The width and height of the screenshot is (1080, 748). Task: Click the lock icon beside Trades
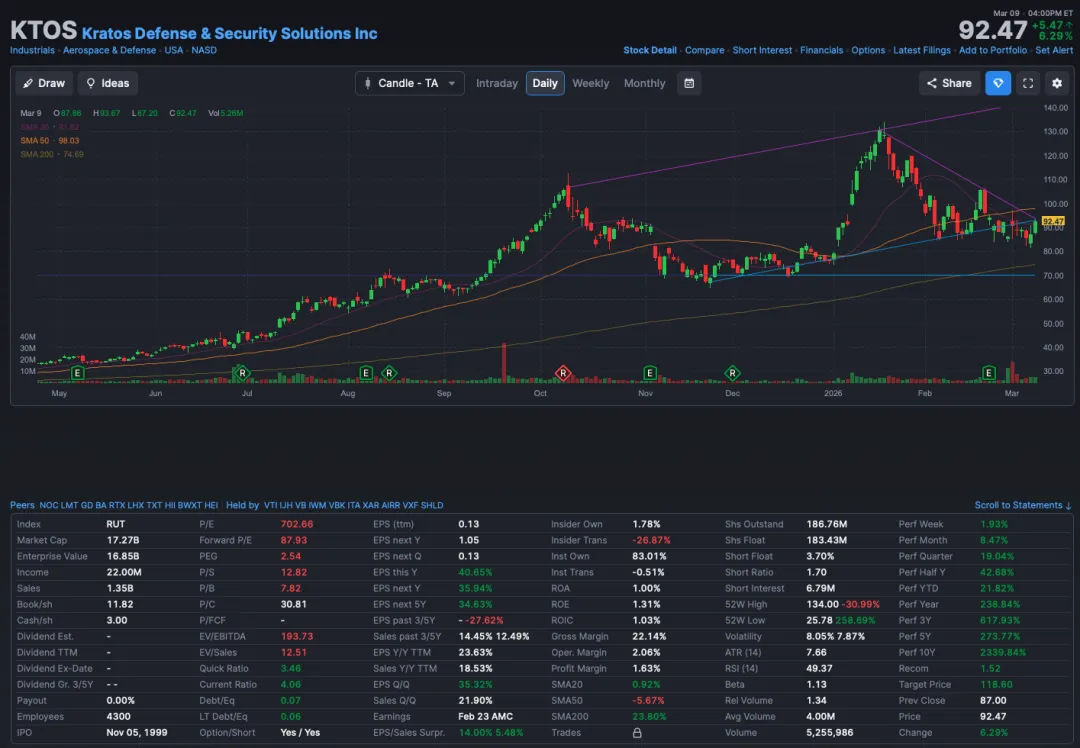[637, 733]
